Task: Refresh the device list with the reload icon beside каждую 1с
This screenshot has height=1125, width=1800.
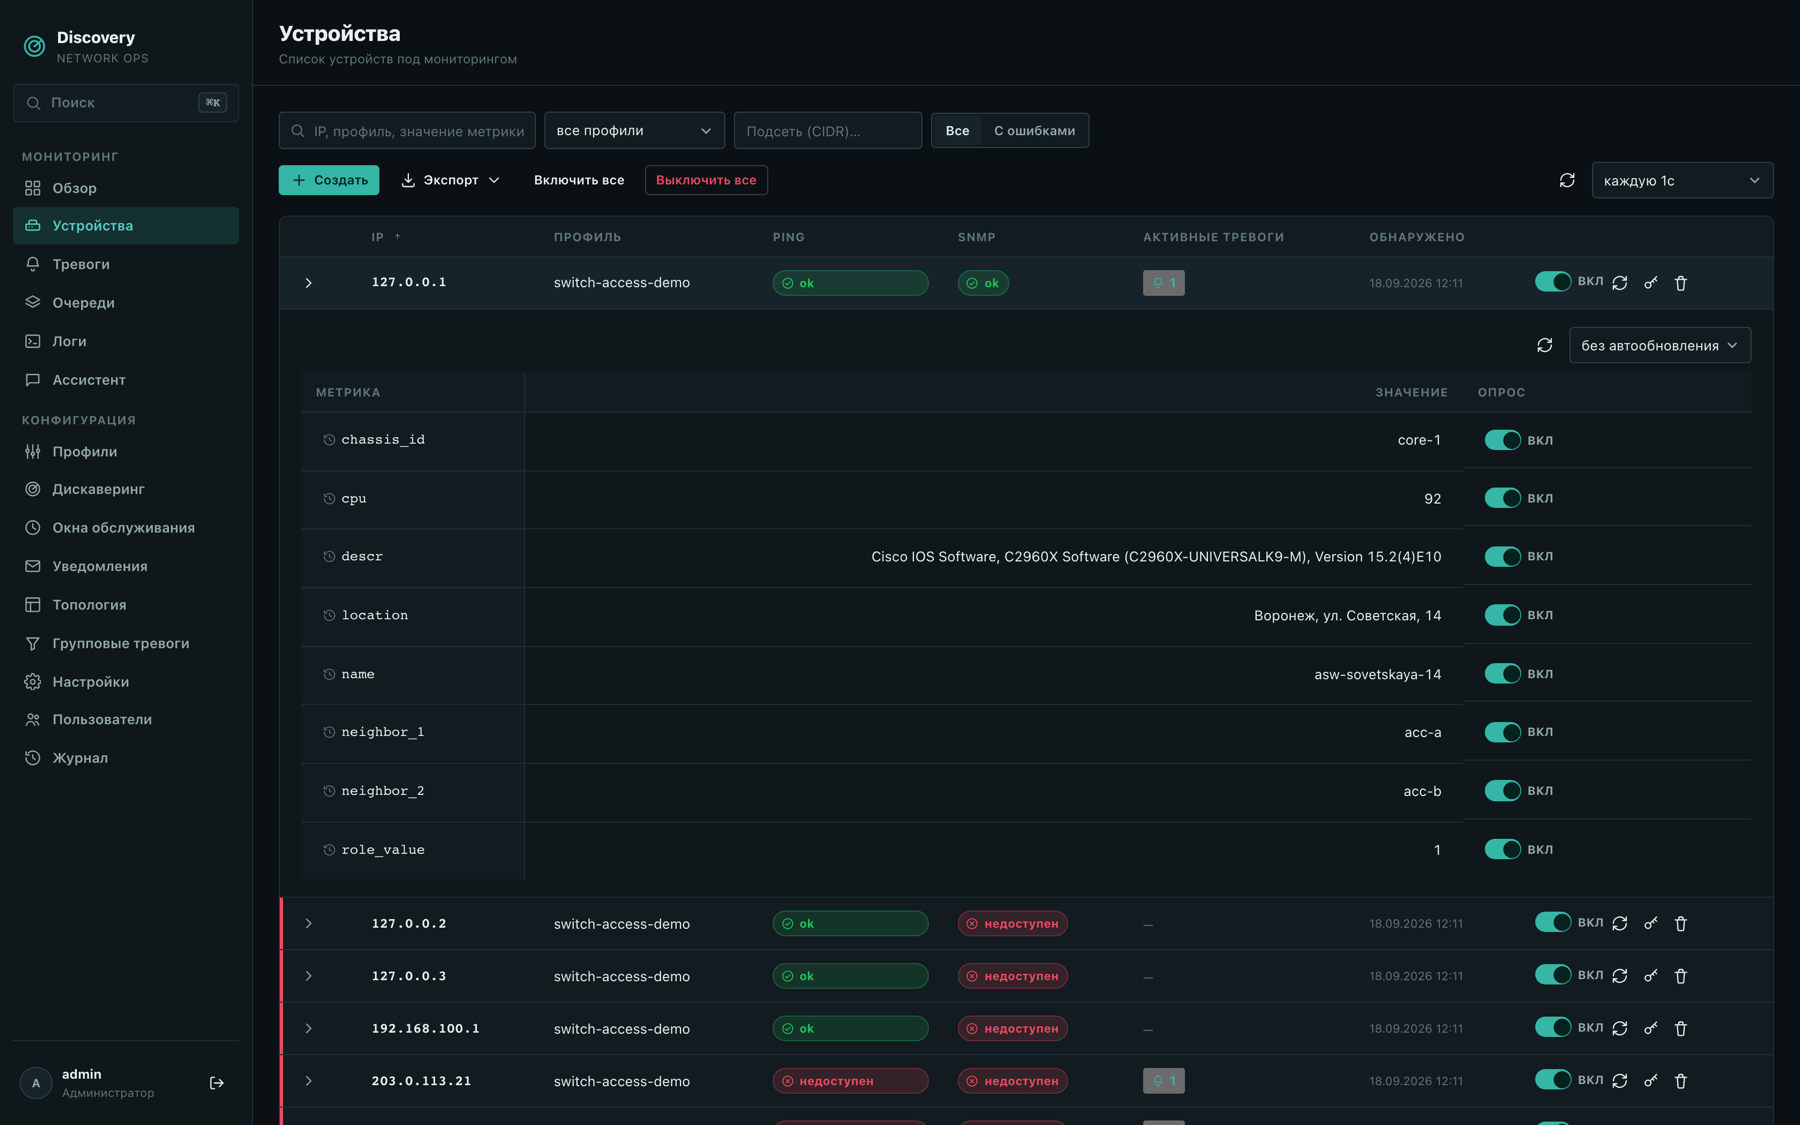Action: (1567, 180)
